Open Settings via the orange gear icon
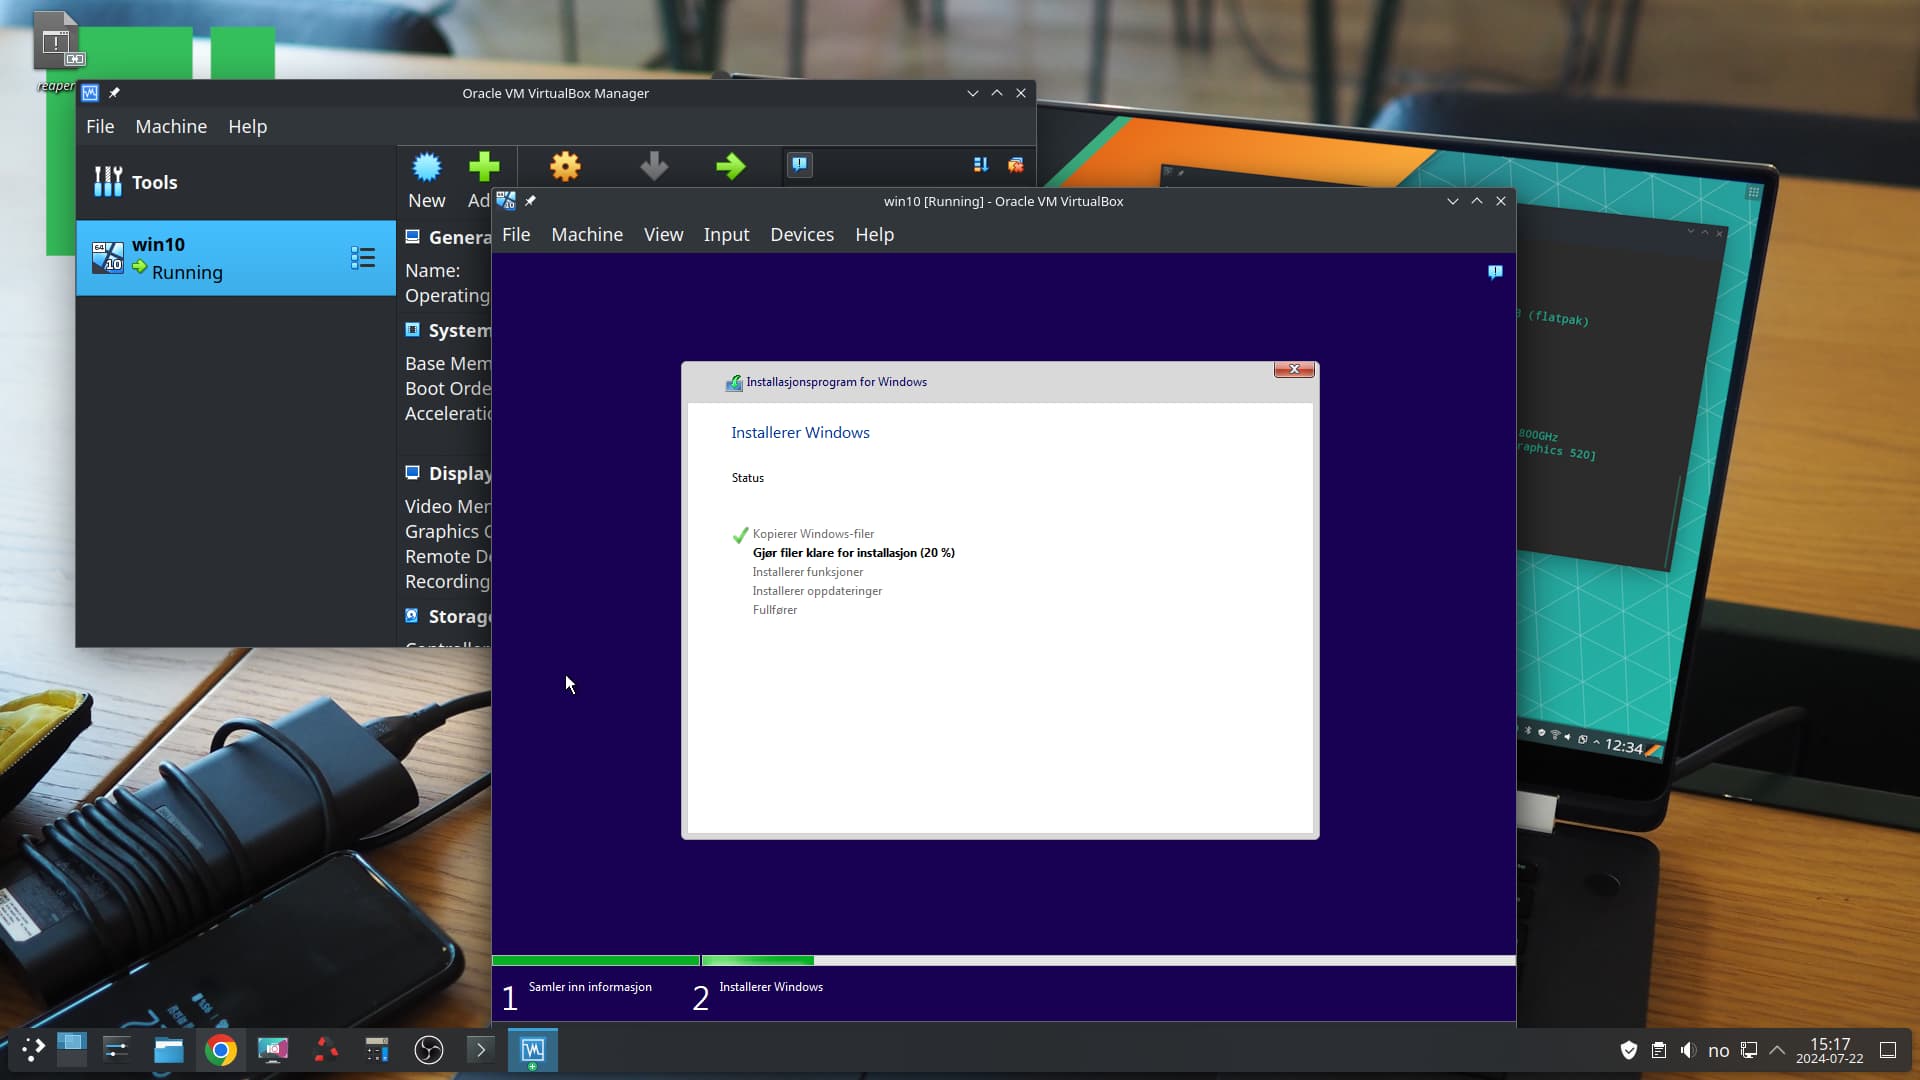The image size is (1920, 1080). click(565, 166)
